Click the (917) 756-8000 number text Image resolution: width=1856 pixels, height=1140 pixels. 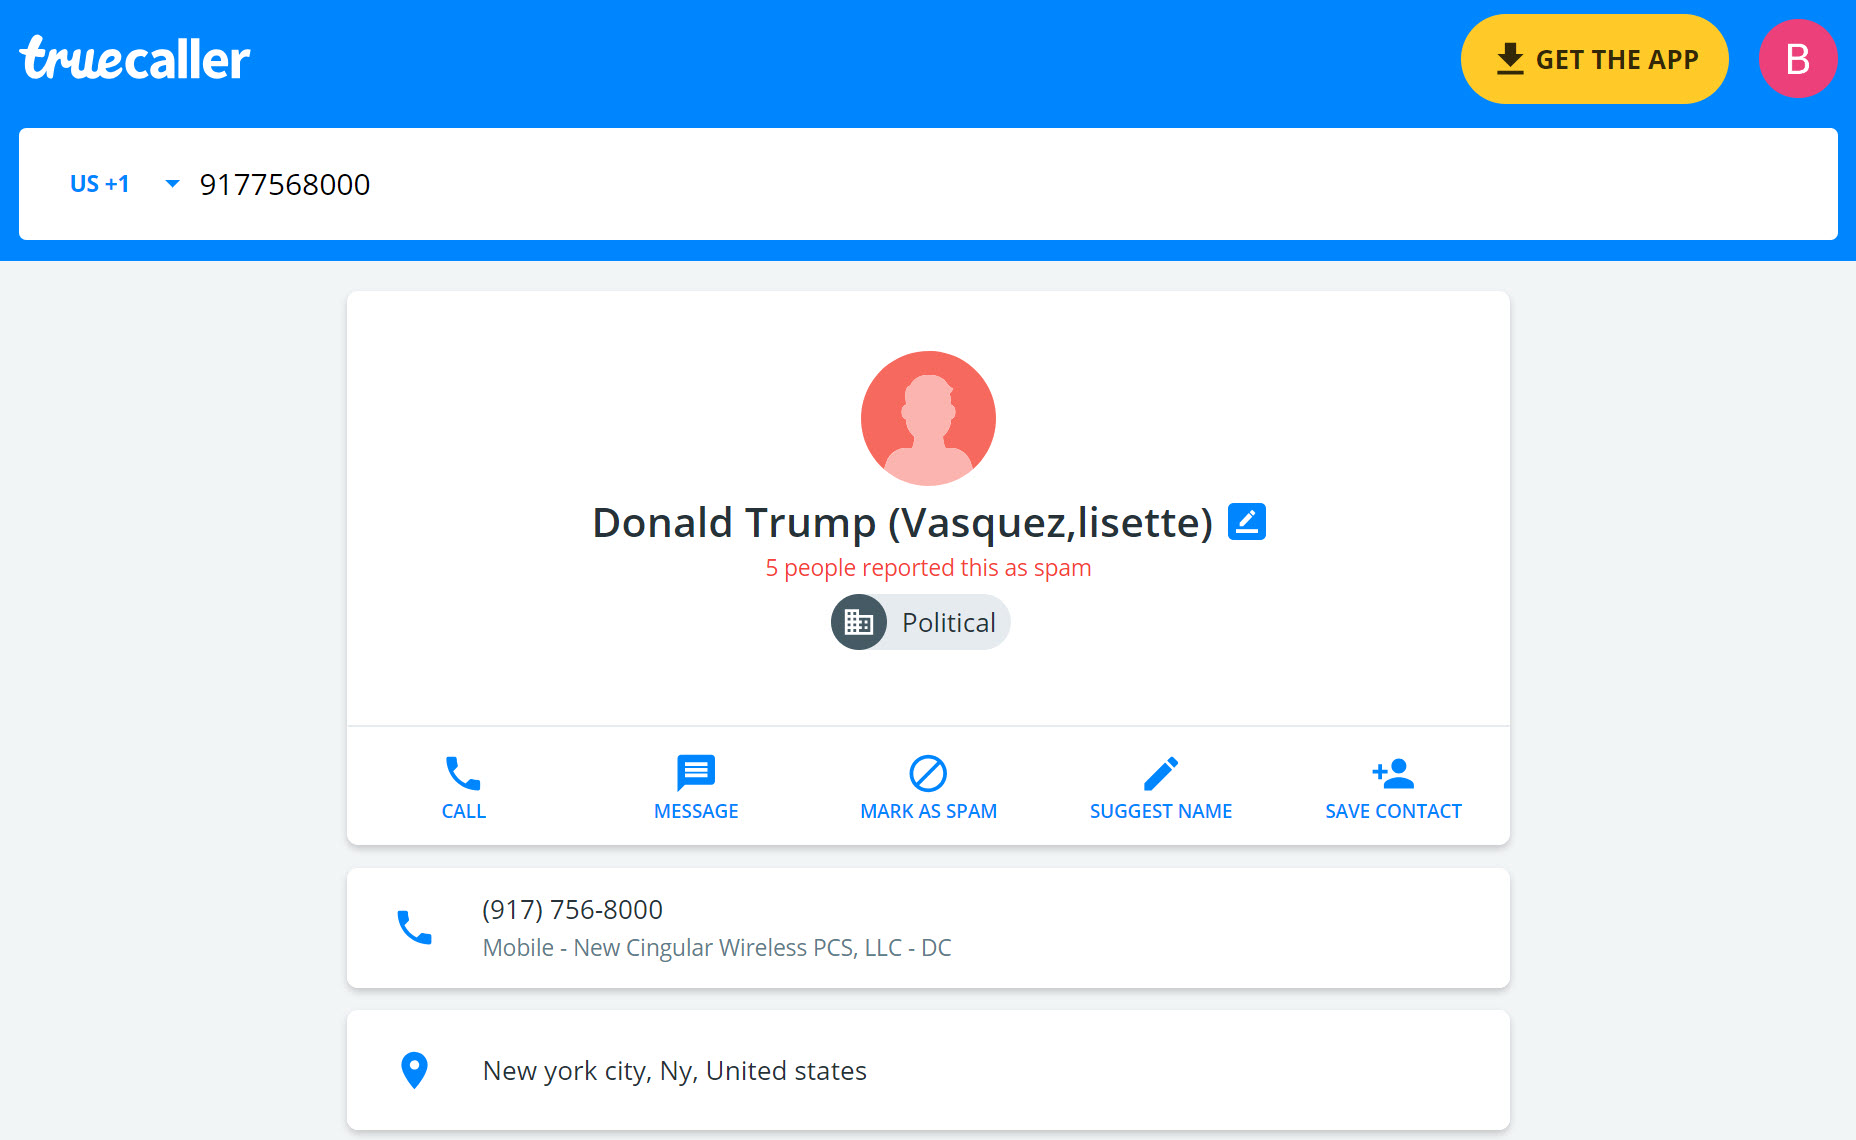(572, 910)
